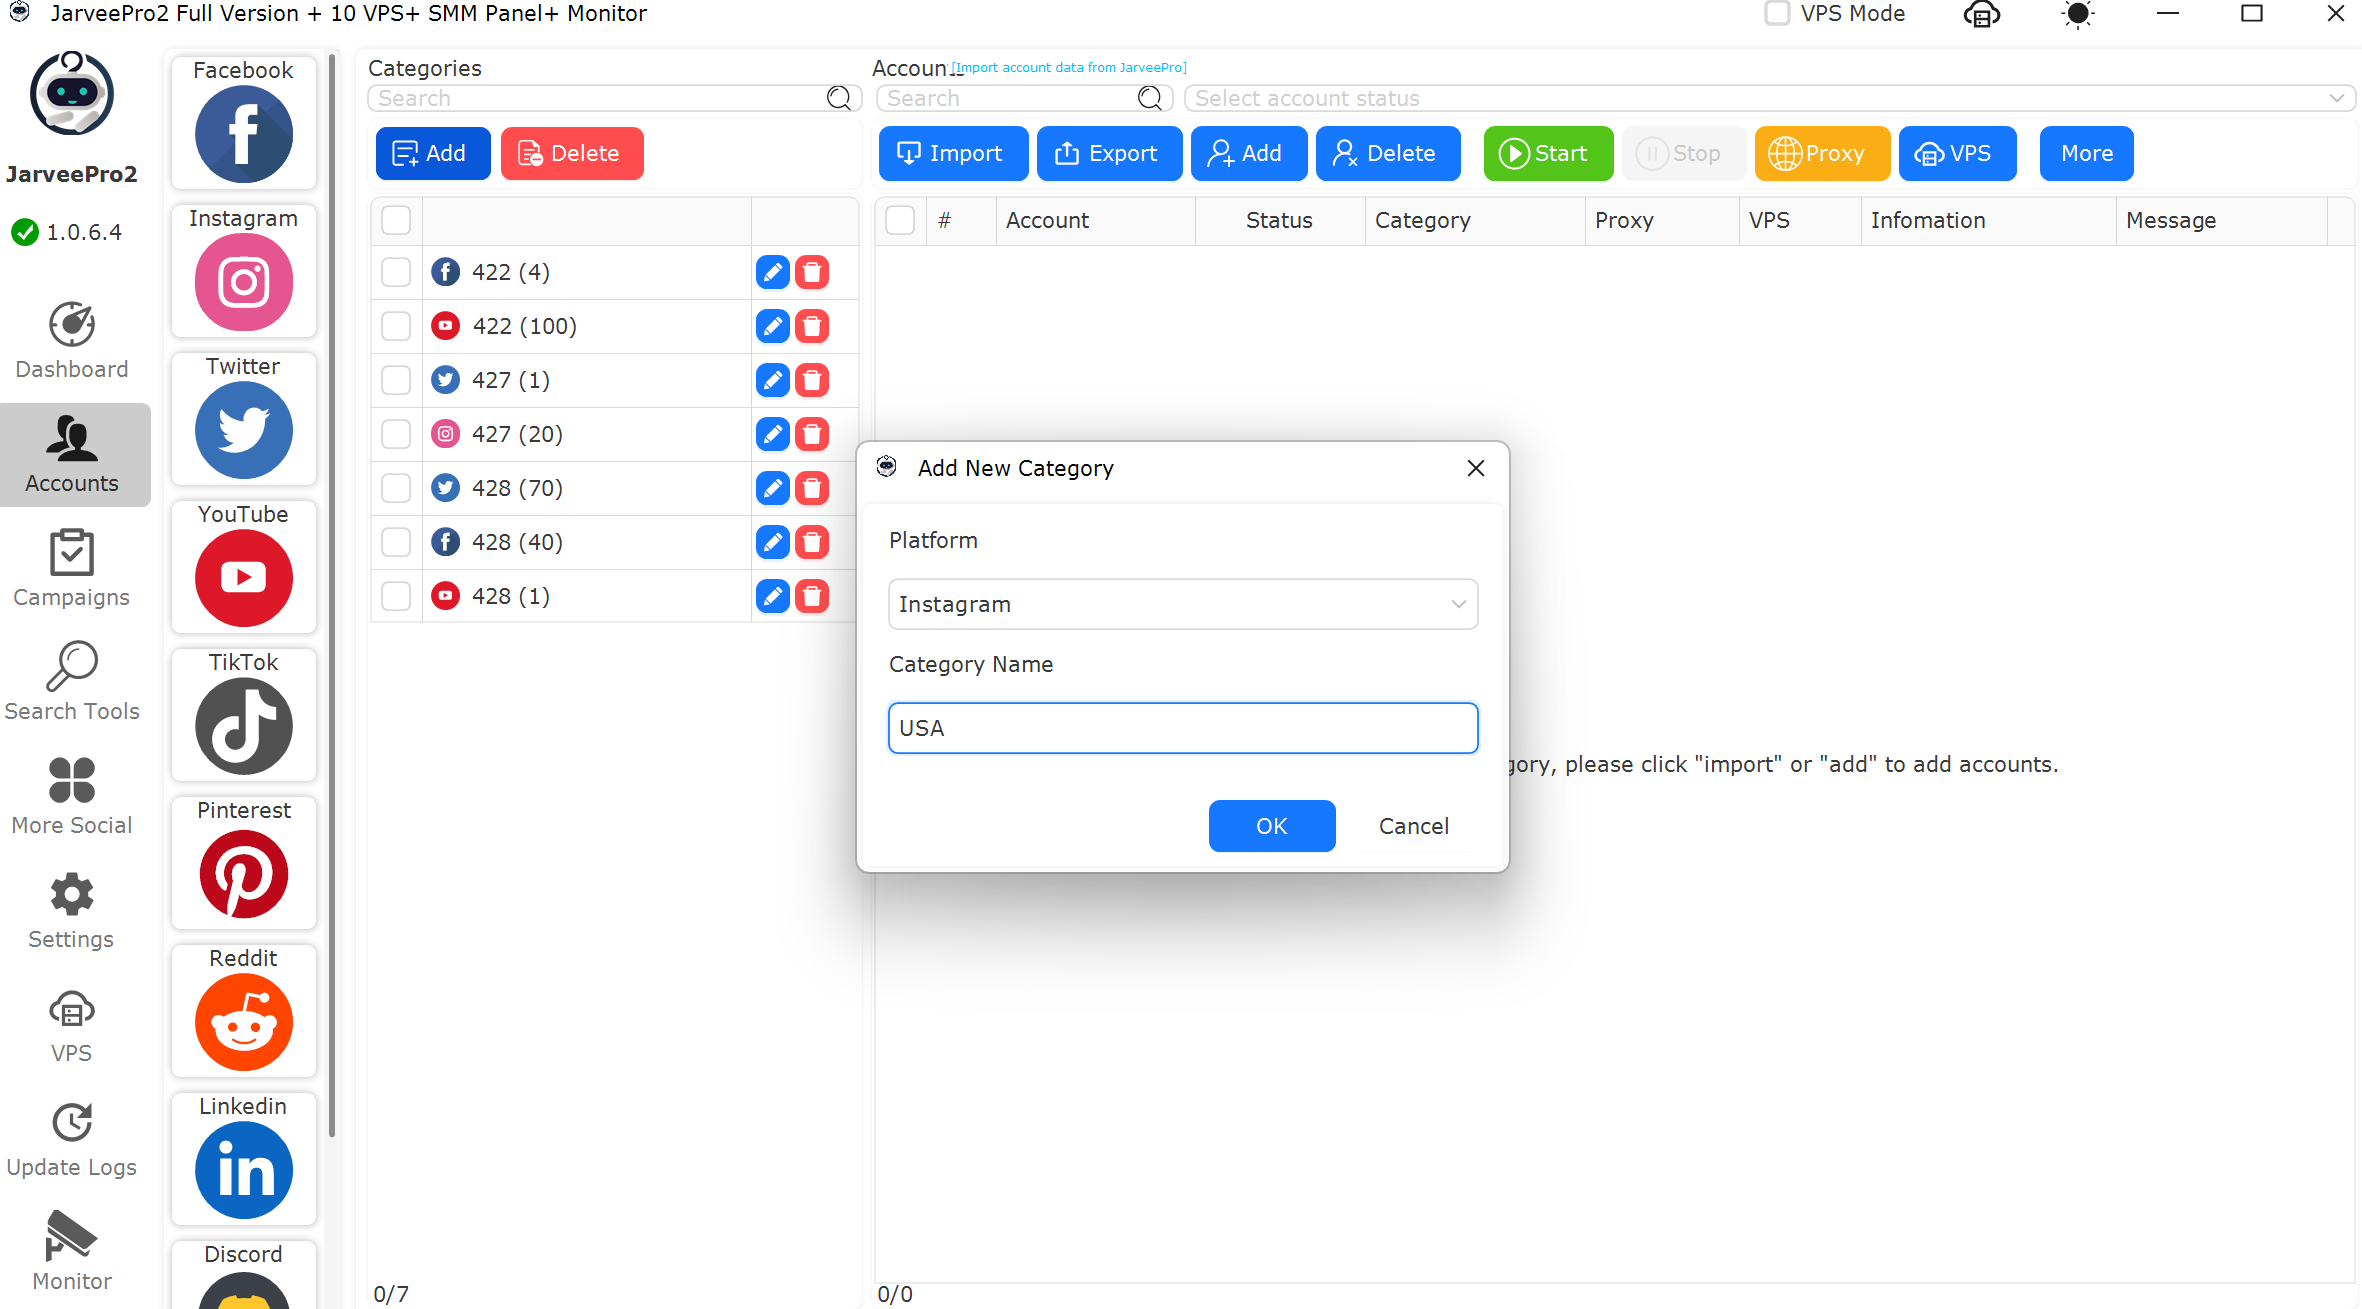Open the More button in accounts toolbar
Image resolution: width=2362 pixels, height=1309 pixels.
[x=2086, y=153]
